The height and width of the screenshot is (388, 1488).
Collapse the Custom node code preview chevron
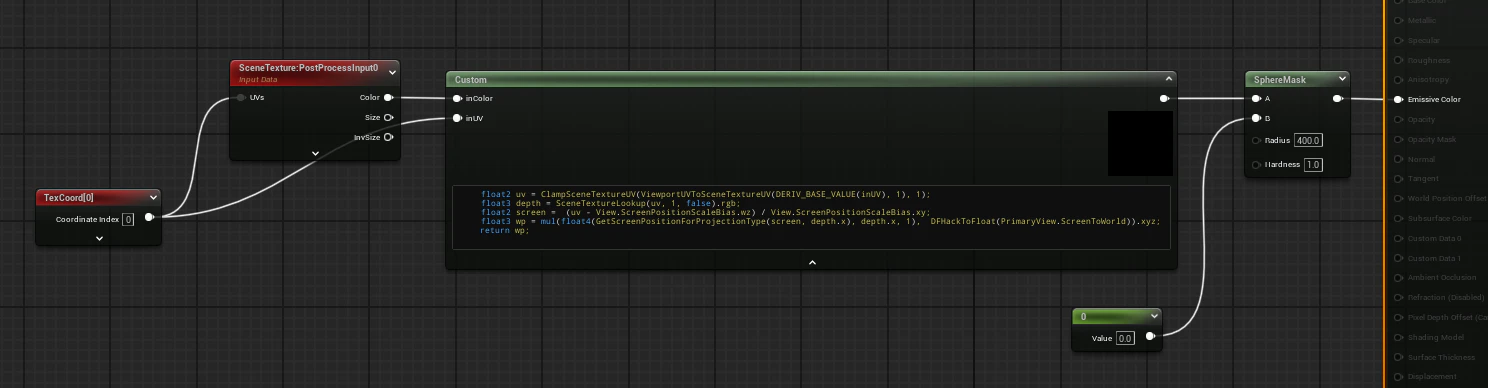coord(812,262)
